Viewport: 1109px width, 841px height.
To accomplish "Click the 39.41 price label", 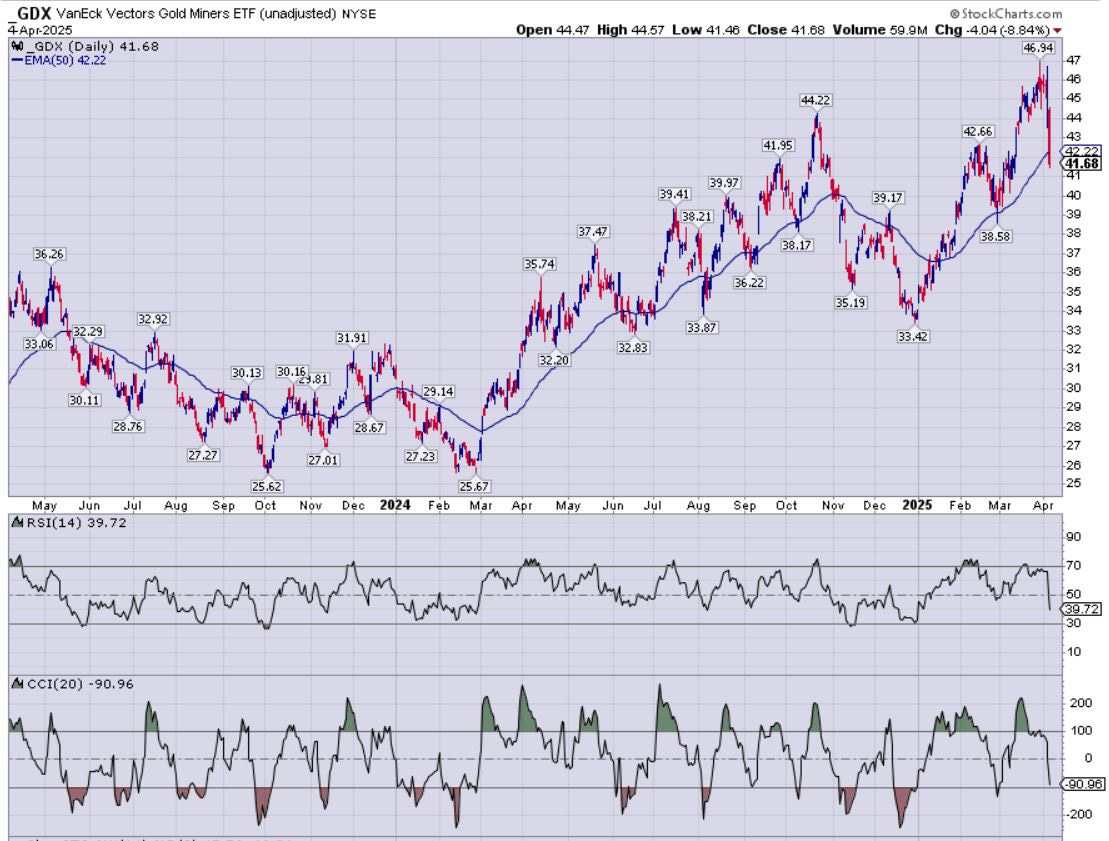I will coord(673,194).
